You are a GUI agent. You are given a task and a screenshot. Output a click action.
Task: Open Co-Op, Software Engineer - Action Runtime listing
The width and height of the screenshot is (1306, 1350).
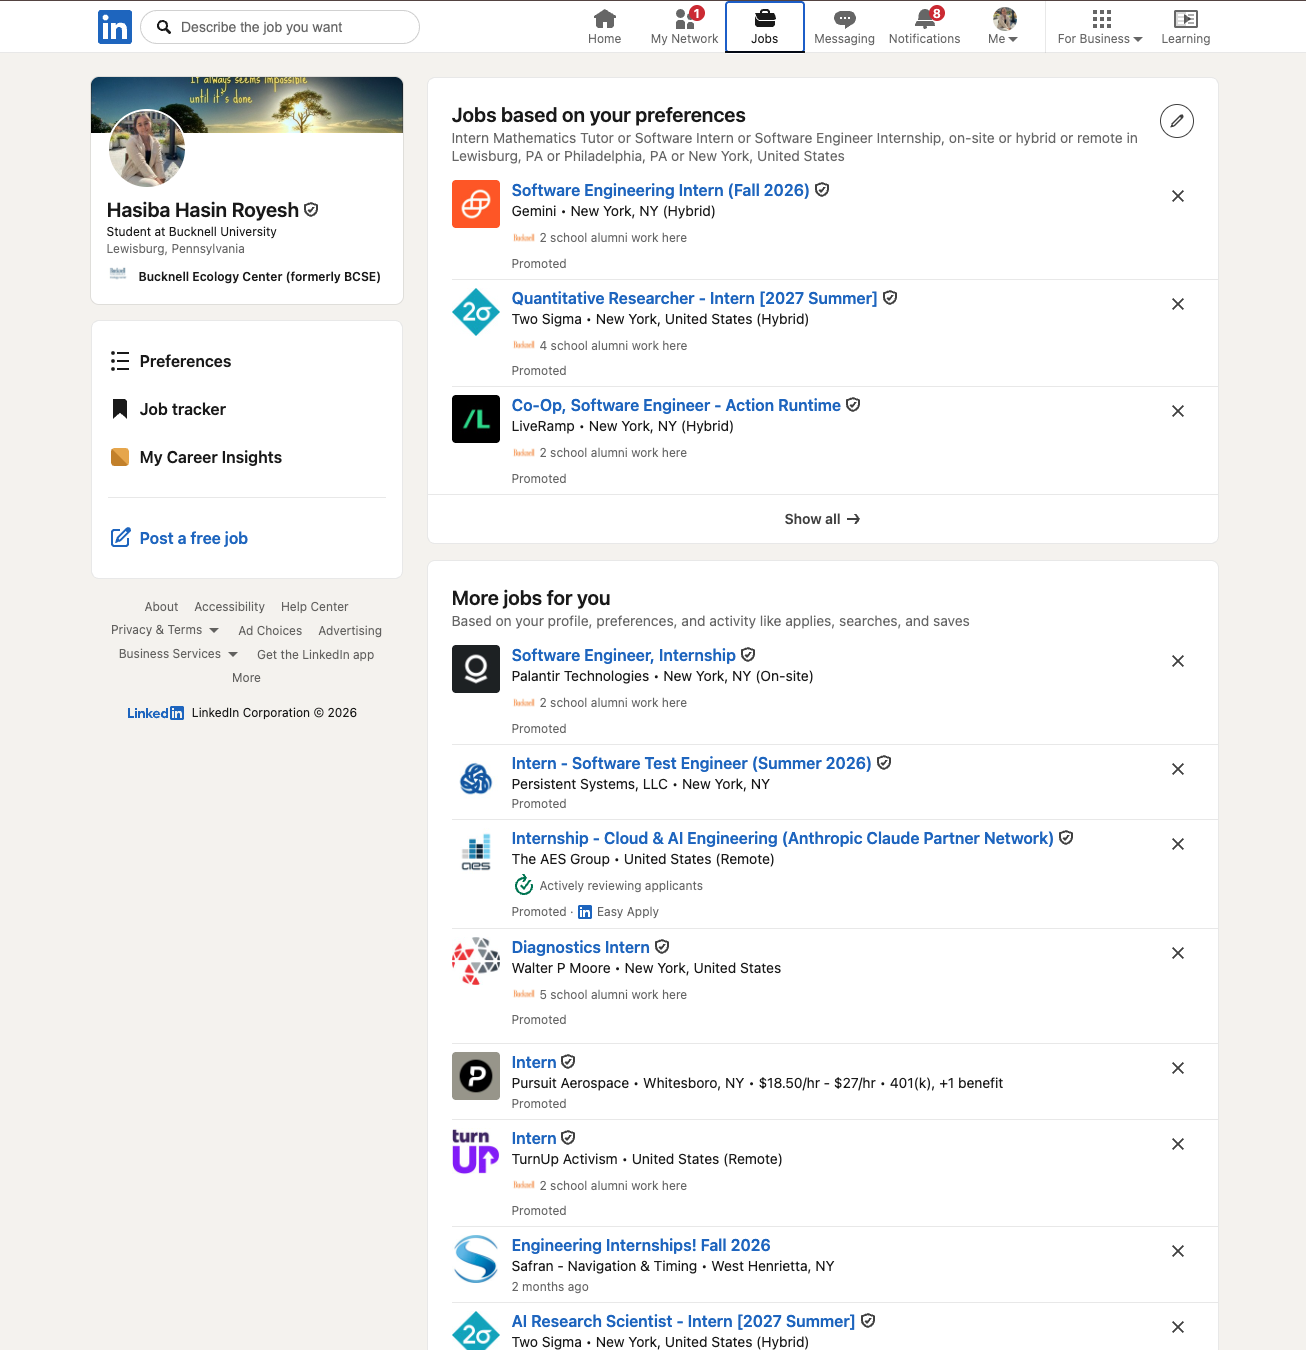click(676, 405)
